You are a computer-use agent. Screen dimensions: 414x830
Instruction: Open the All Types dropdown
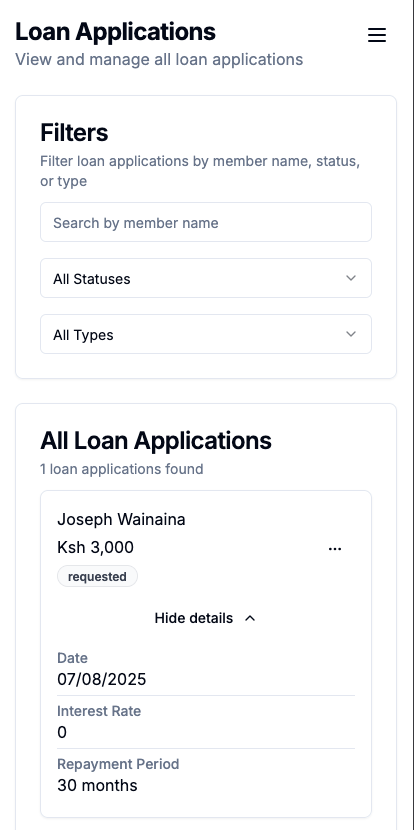(206, 335)
